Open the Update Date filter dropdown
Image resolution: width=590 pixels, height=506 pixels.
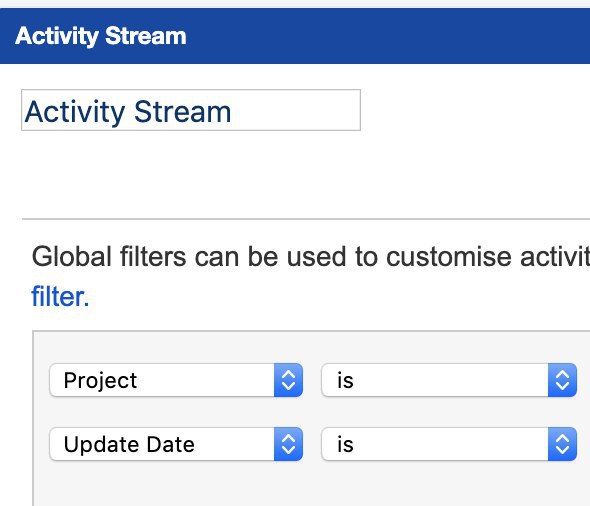click(176, 444)
